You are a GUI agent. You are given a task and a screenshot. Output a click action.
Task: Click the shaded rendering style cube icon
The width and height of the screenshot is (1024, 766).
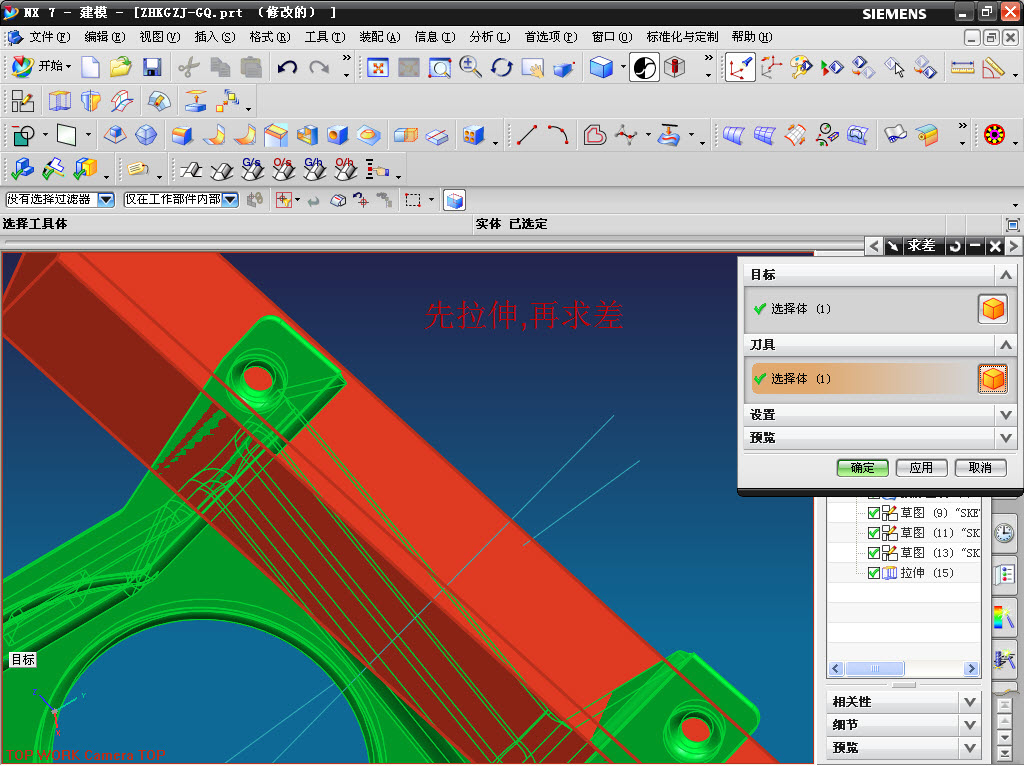[x=601, y=67]
